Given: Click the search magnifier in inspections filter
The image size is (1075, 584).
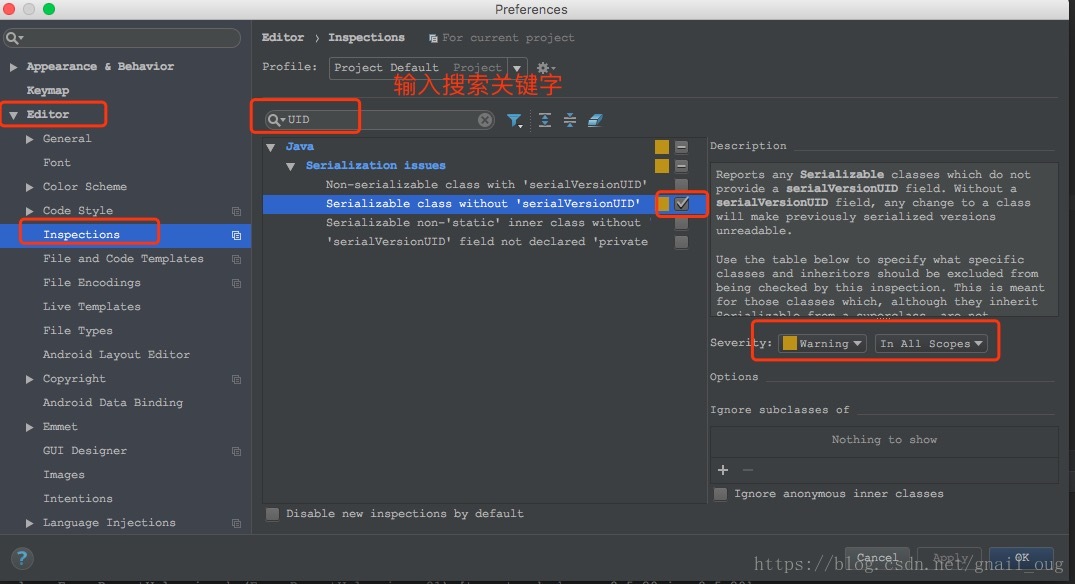Looking at the screenshot, I should [x=276, y=120].
